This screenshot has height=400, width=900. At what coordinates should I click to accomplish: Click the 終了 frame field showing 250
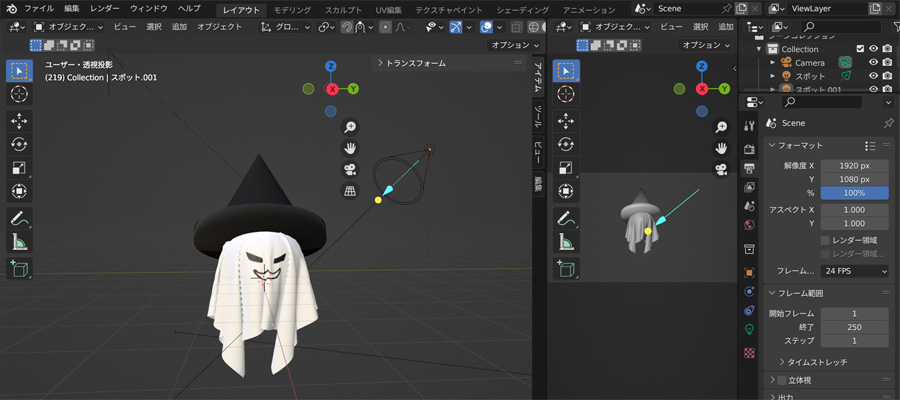[855, 327]
